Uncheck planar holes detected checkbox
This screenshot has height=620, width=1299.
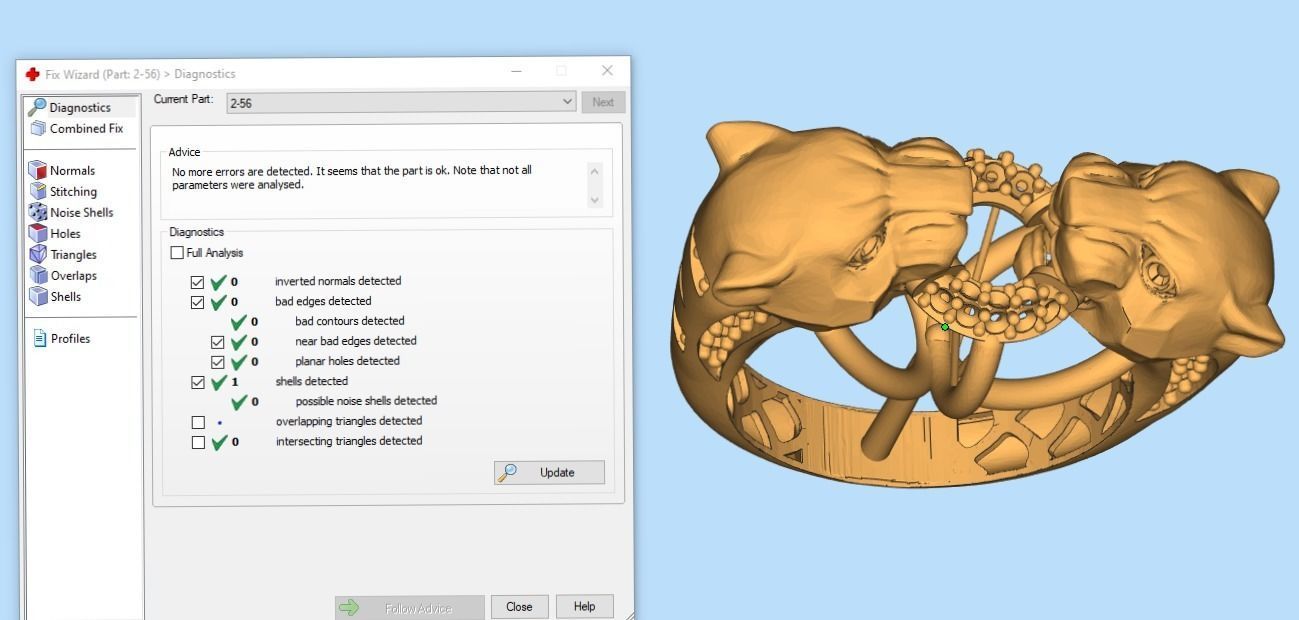(217, 361)
